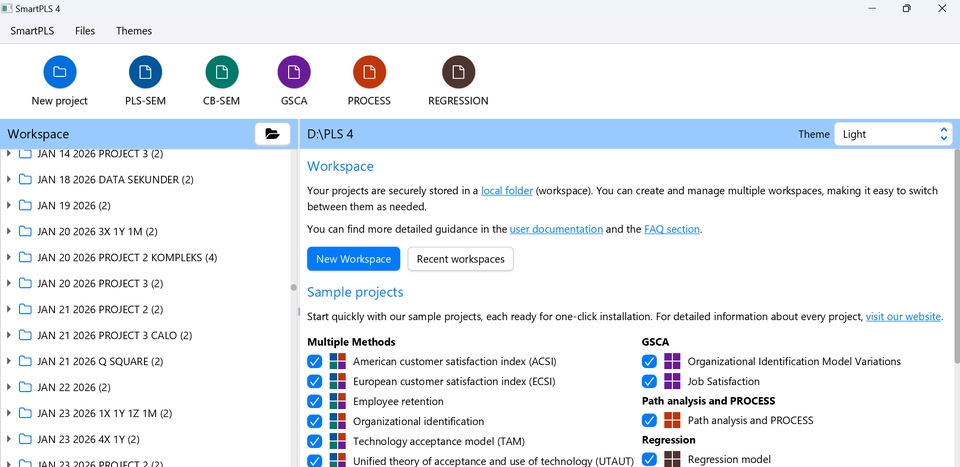The width and height of the screenshot is (960, 467).
Task: Create a new CB-SEM model
Action: tap(222, 72)
